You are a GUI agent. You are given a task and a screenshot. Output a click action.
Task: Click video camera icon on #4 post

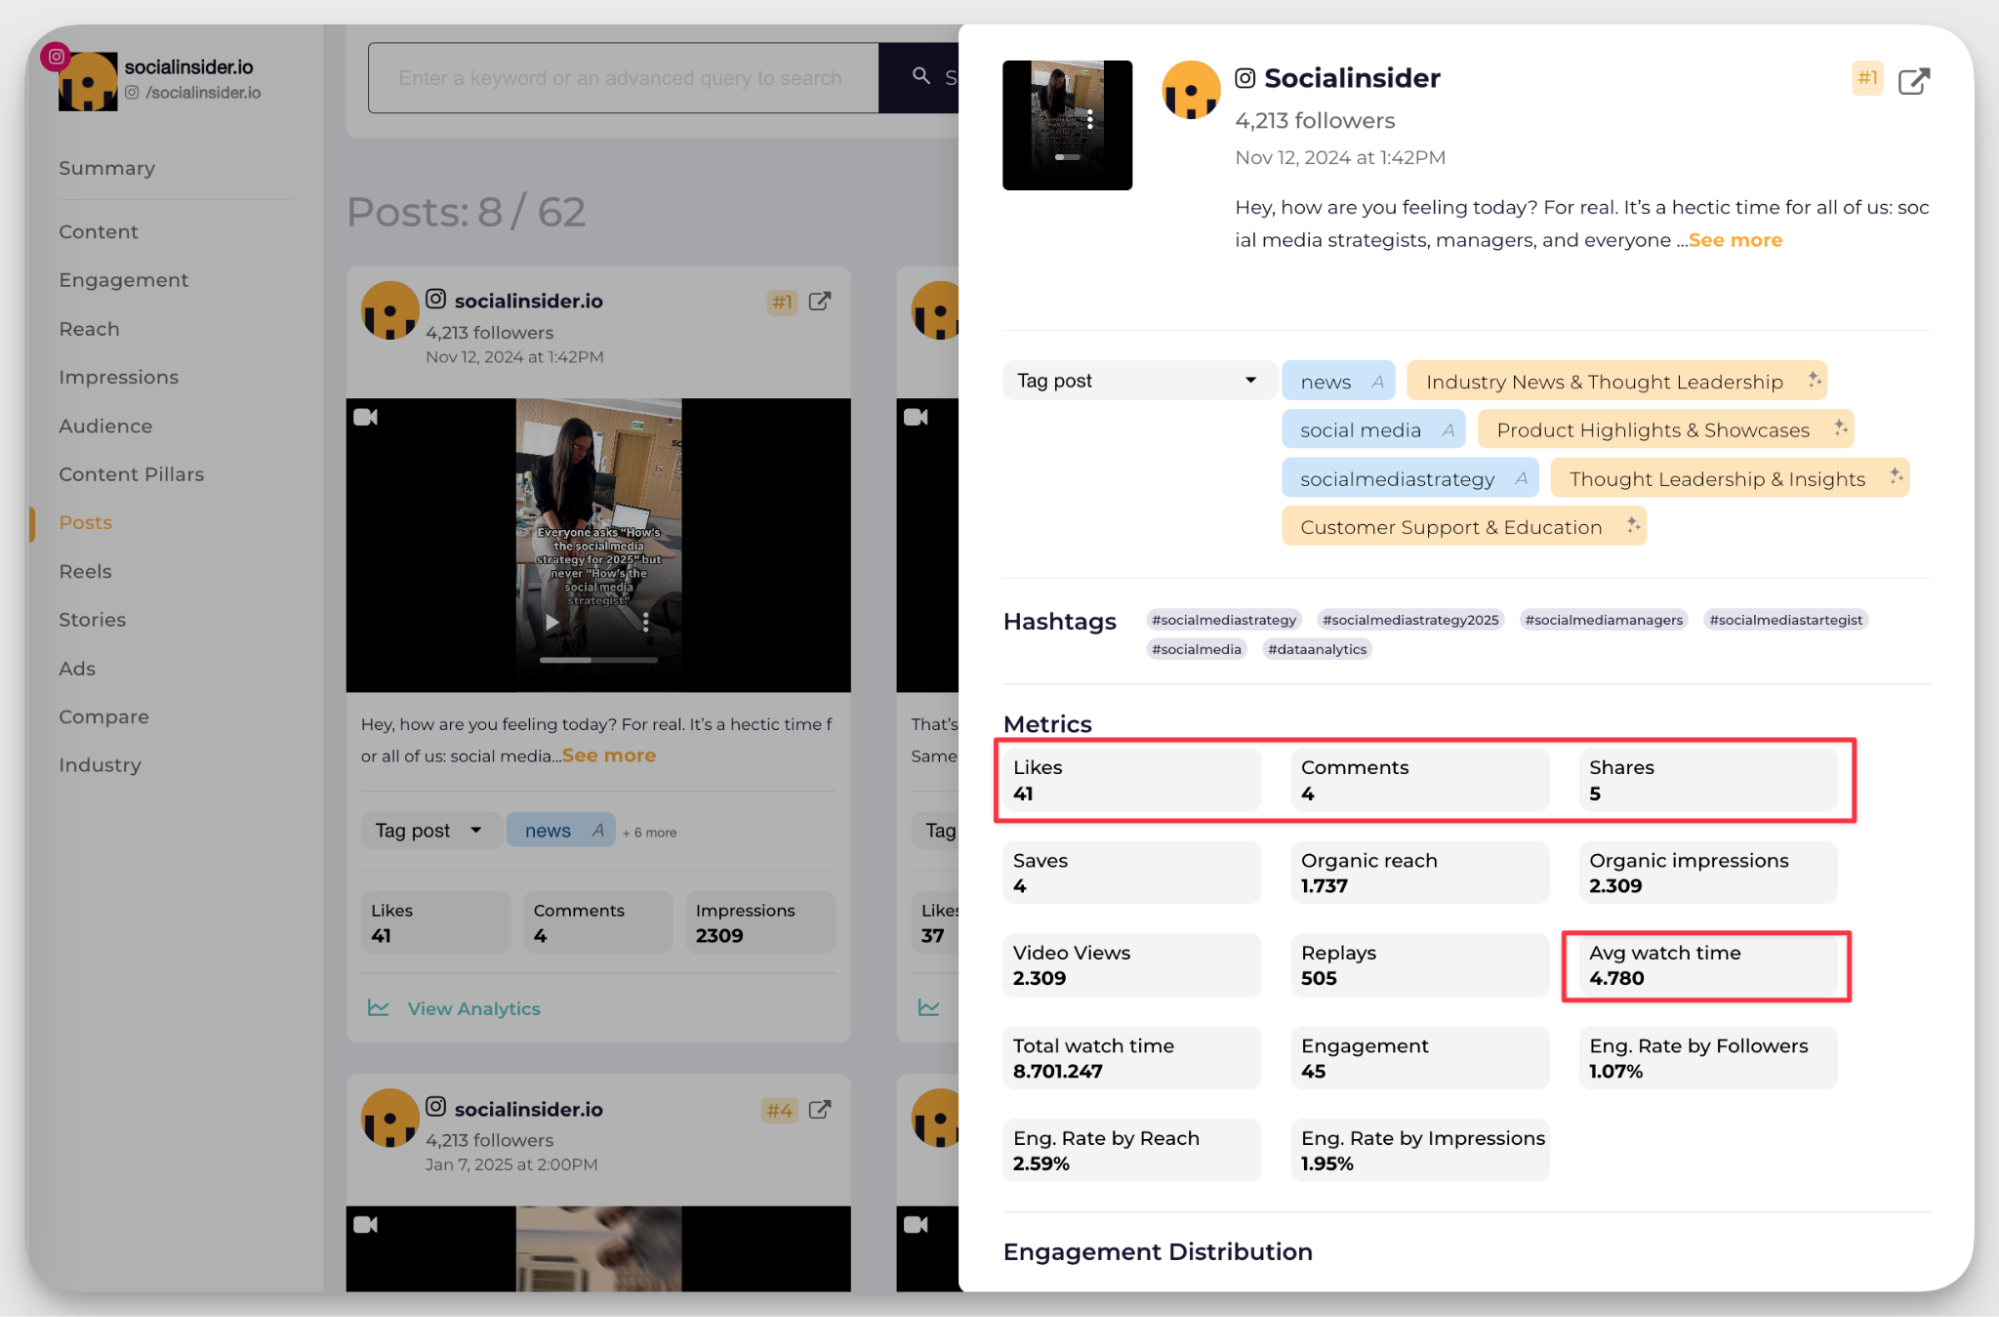[x=366, y=1224]
